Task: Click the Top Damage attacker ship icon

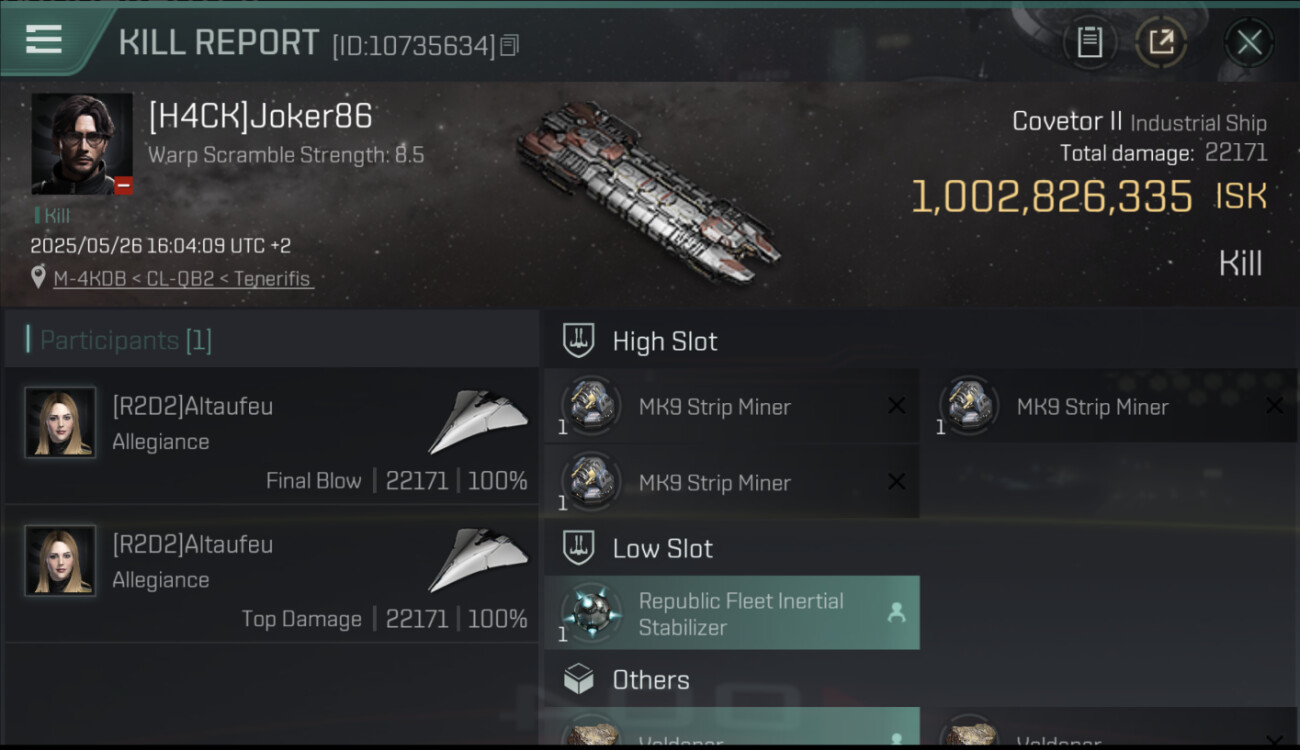Action: coord(478,560)
